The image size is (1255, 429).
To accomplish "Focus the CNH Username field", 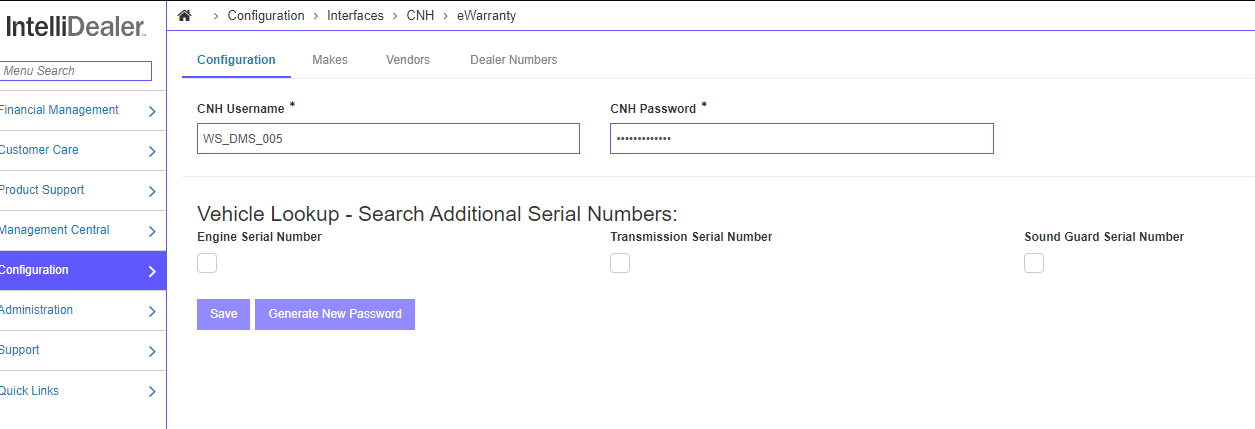I will point(388,139).
